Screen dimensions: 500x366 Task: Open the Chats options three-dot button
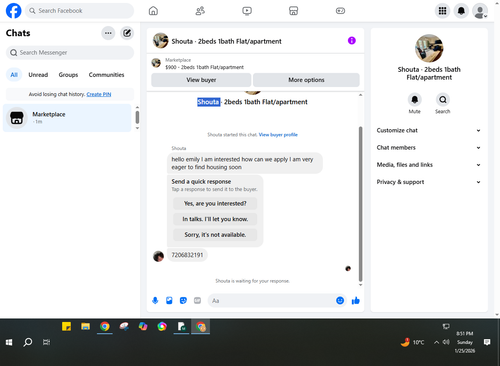pyautogui.click(x=108, y=33)
